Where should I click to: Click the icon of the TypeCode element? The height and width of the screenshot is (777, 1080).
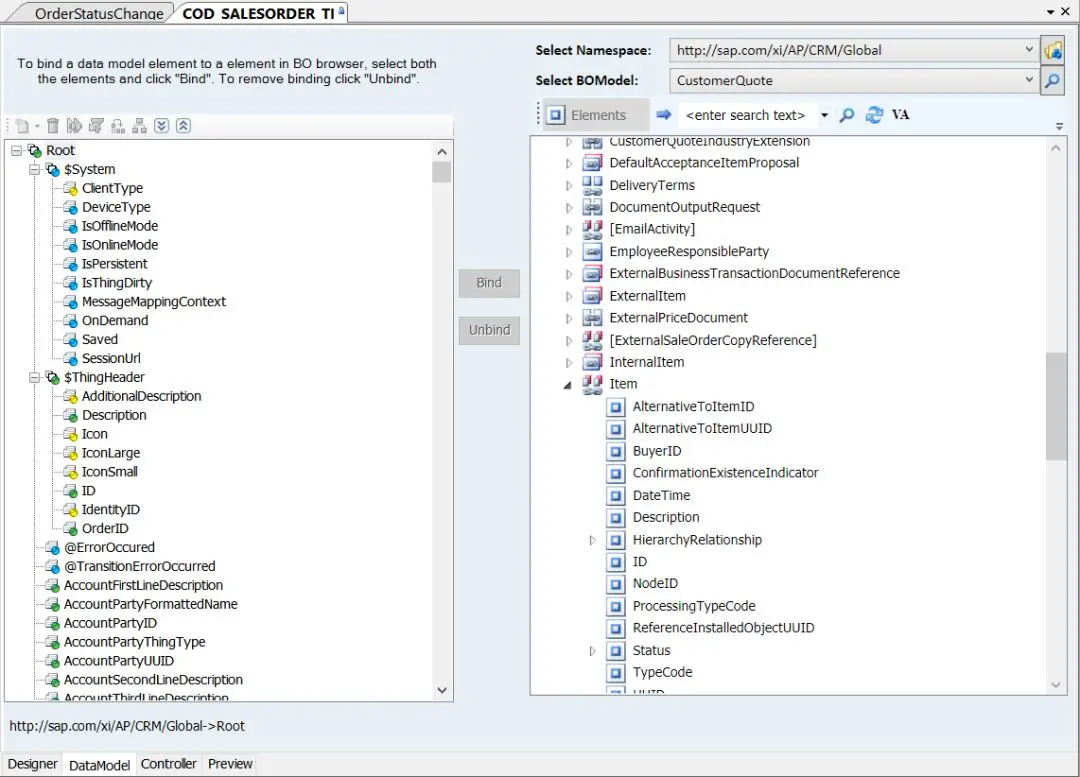pos(615,673)
